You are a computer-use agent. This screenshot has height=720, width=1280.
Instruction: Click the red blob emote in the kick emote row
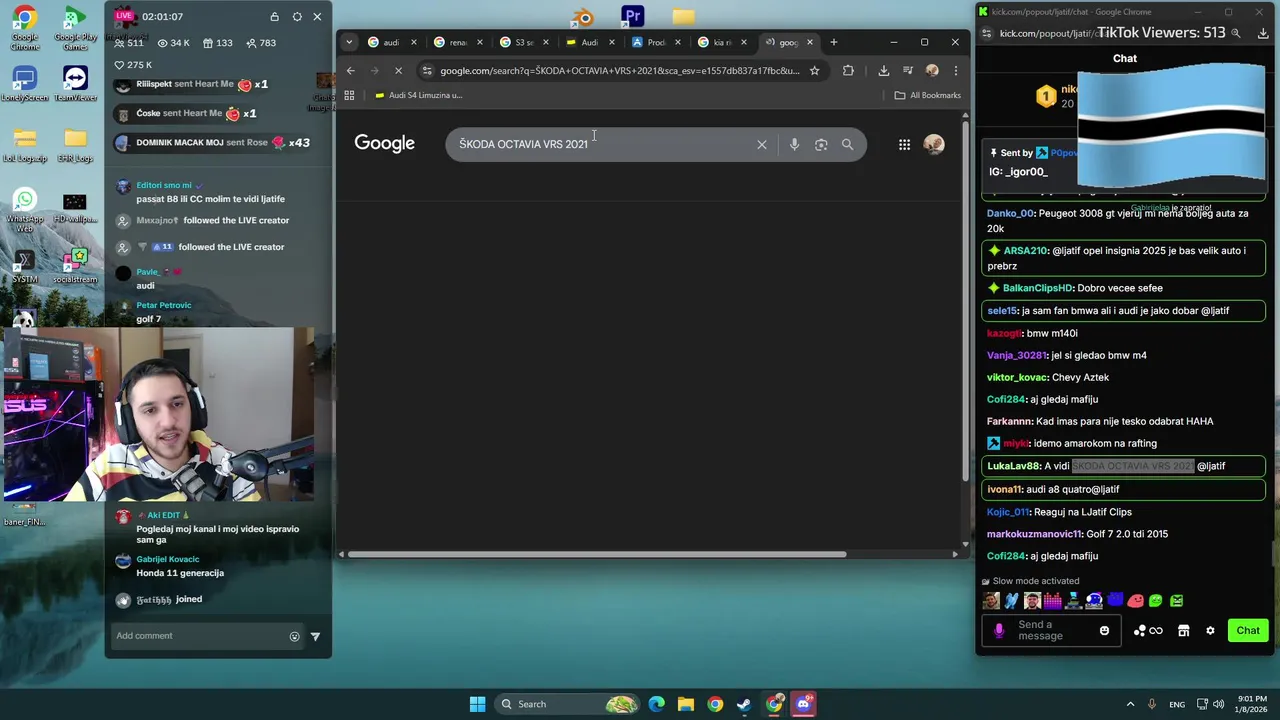pos(1135,601)
